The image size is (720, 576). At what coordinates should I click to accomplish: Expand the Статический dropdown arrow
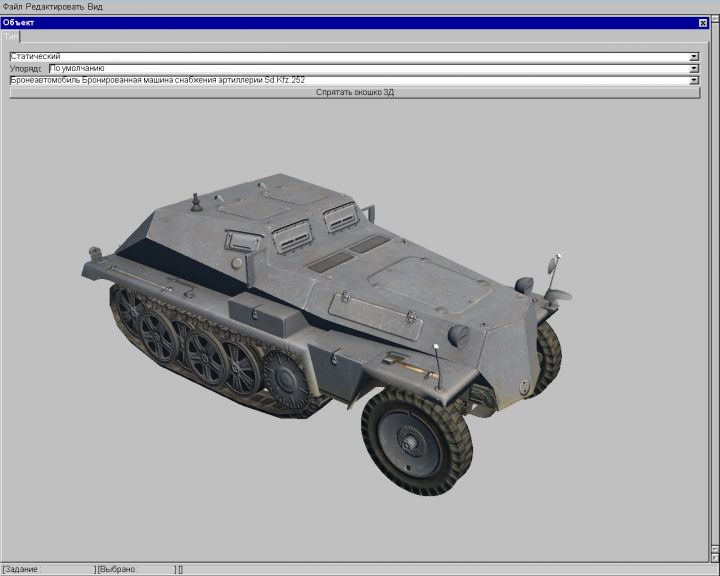tap(694, 57)
